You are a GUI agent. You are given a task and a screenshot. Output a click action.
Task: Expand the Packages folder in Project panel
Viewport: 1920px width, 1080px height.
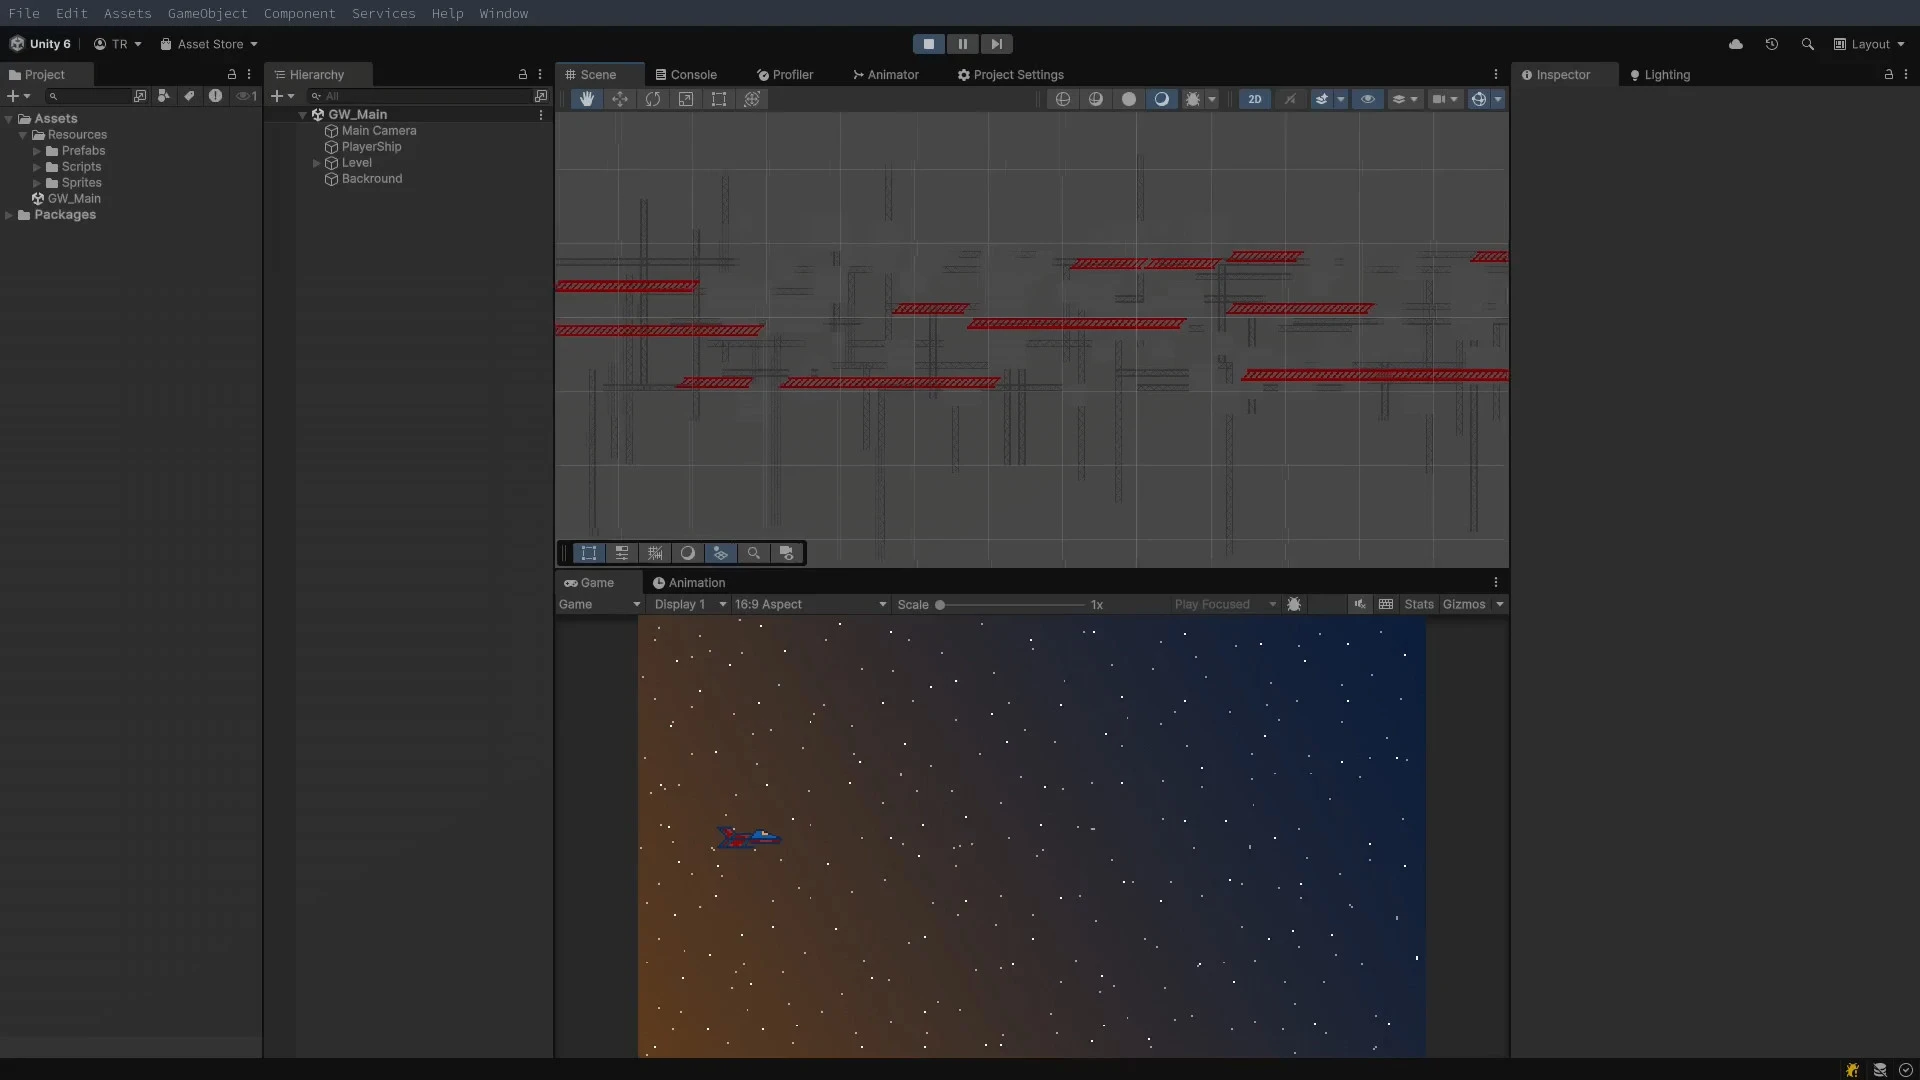[8, 215]
